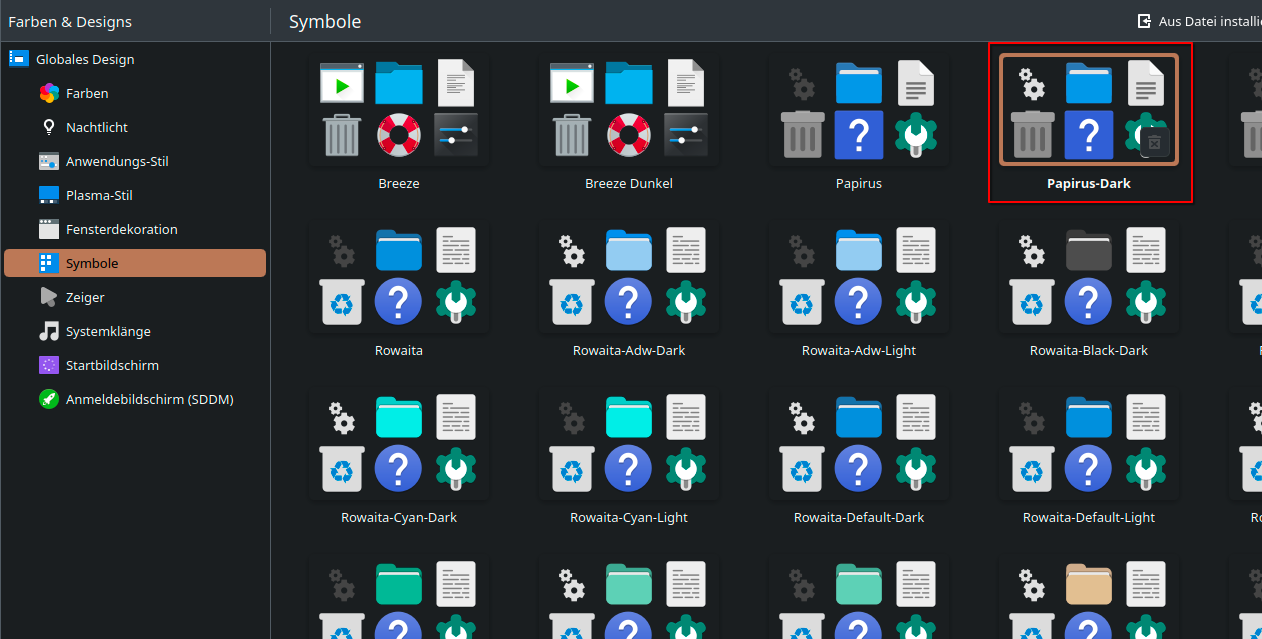
Task: Pick the Rowaita-Black-Dark theme
Action: 1089,276
